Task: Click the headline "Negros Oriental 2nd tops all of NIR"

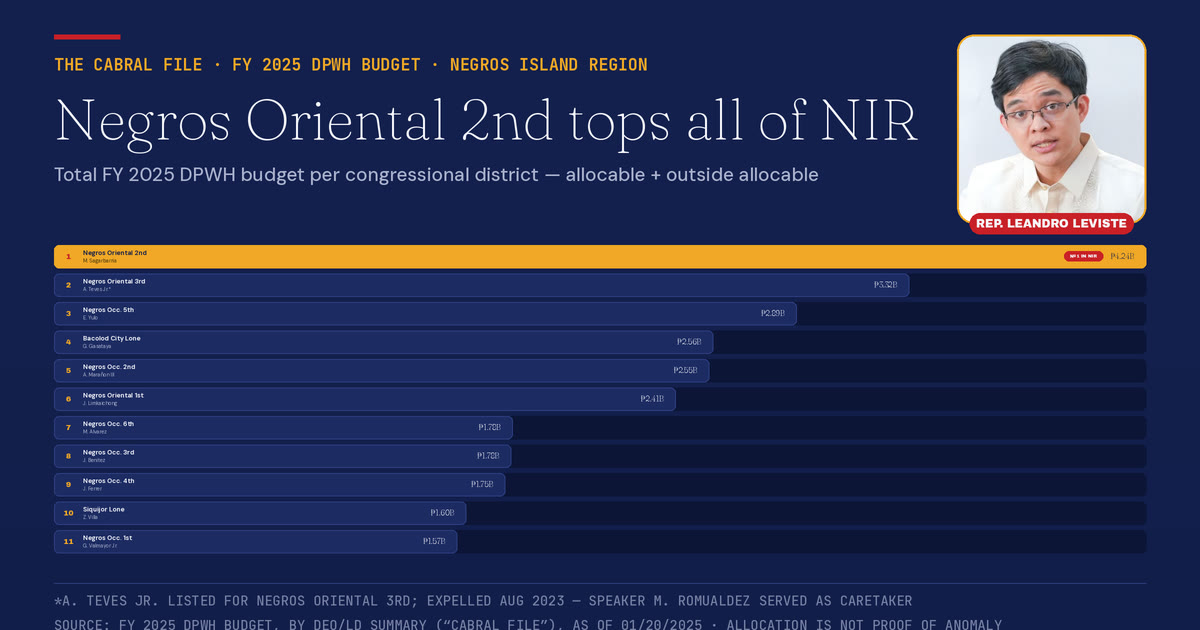Action: (486, 120)
